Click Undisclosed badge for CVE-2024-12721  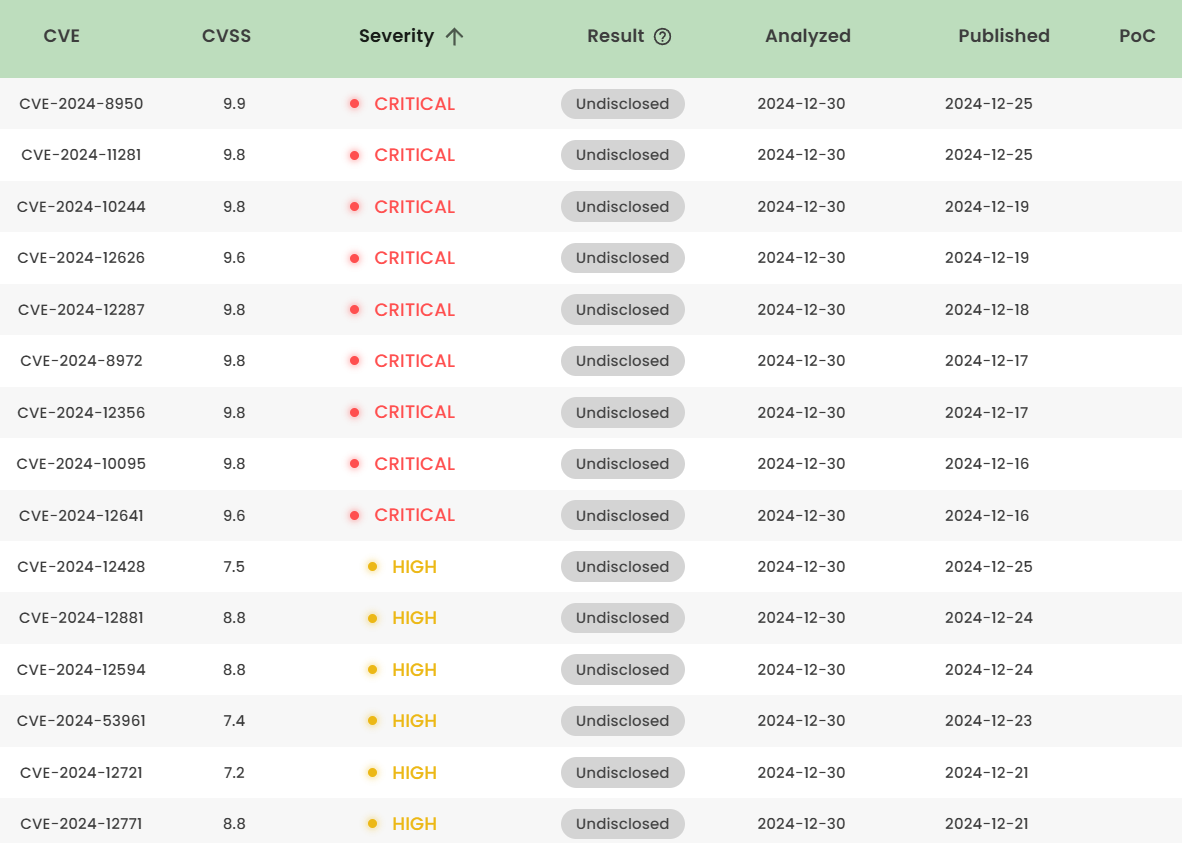pos(623,773)
